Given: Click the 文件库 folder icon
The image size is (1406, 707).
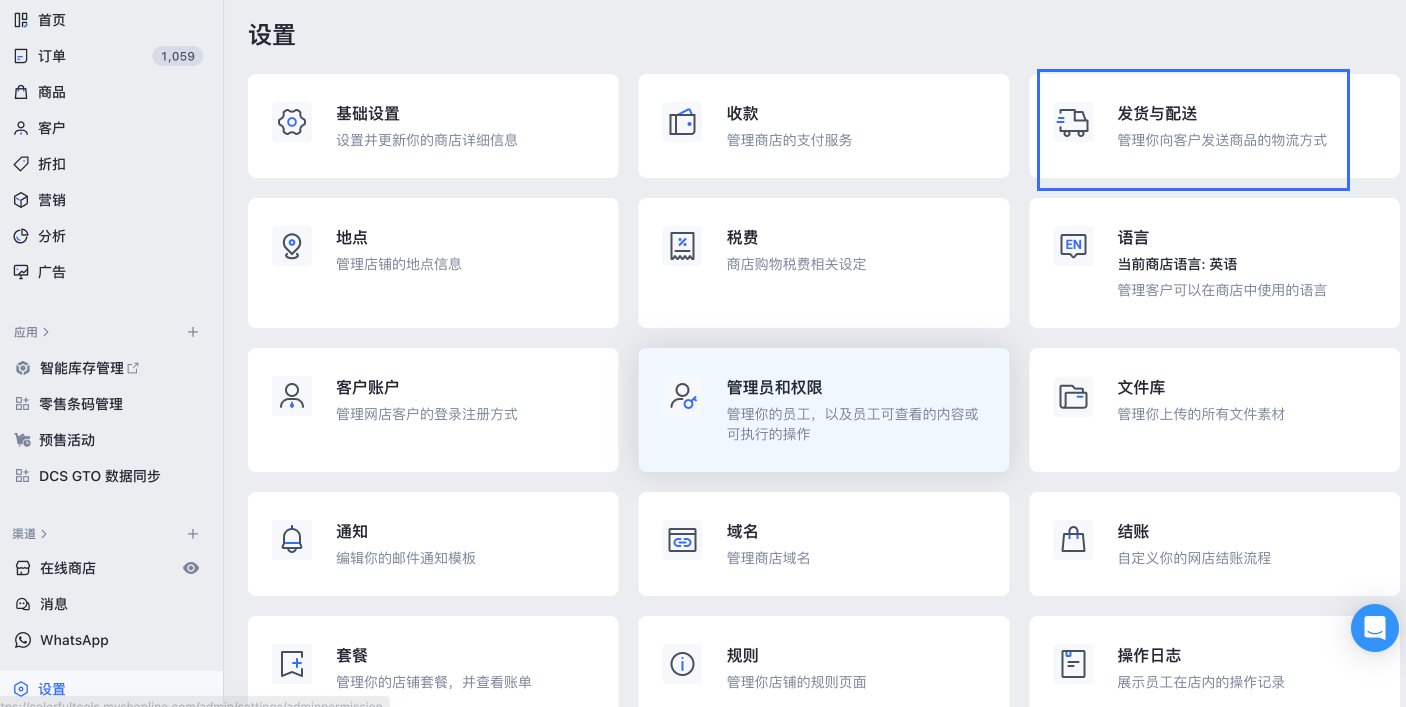Looking at the screenshot, I should point(1073,396).
